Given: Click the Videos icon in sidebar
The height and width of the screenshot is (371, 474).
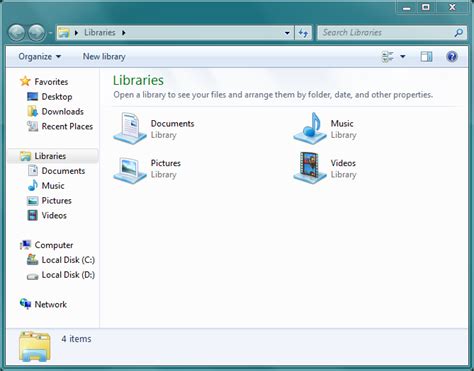Looking at the screenshot, I should click(32, 215).
